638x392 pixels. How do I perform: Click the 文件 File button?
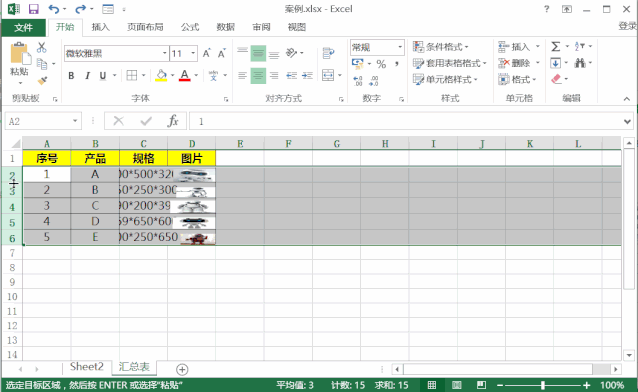24,27
